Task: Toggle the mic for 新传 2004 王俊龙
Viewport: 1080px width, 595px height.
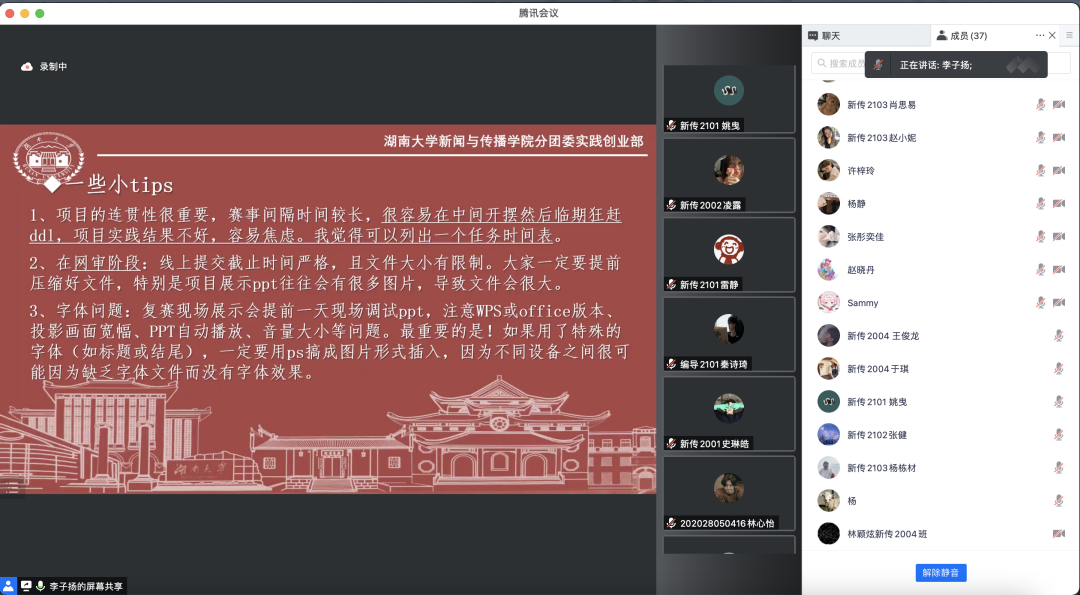Action: pos(1059,336)
